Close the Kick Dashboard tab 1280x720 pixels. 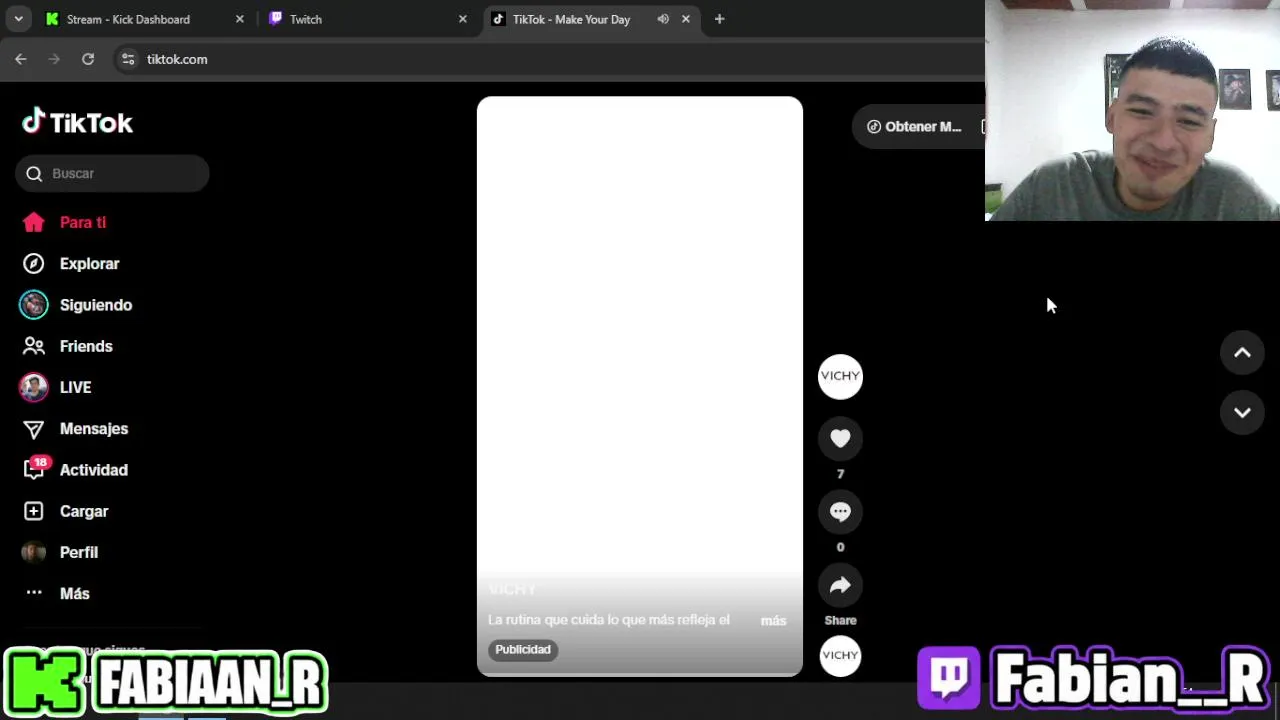click(239, 19)
